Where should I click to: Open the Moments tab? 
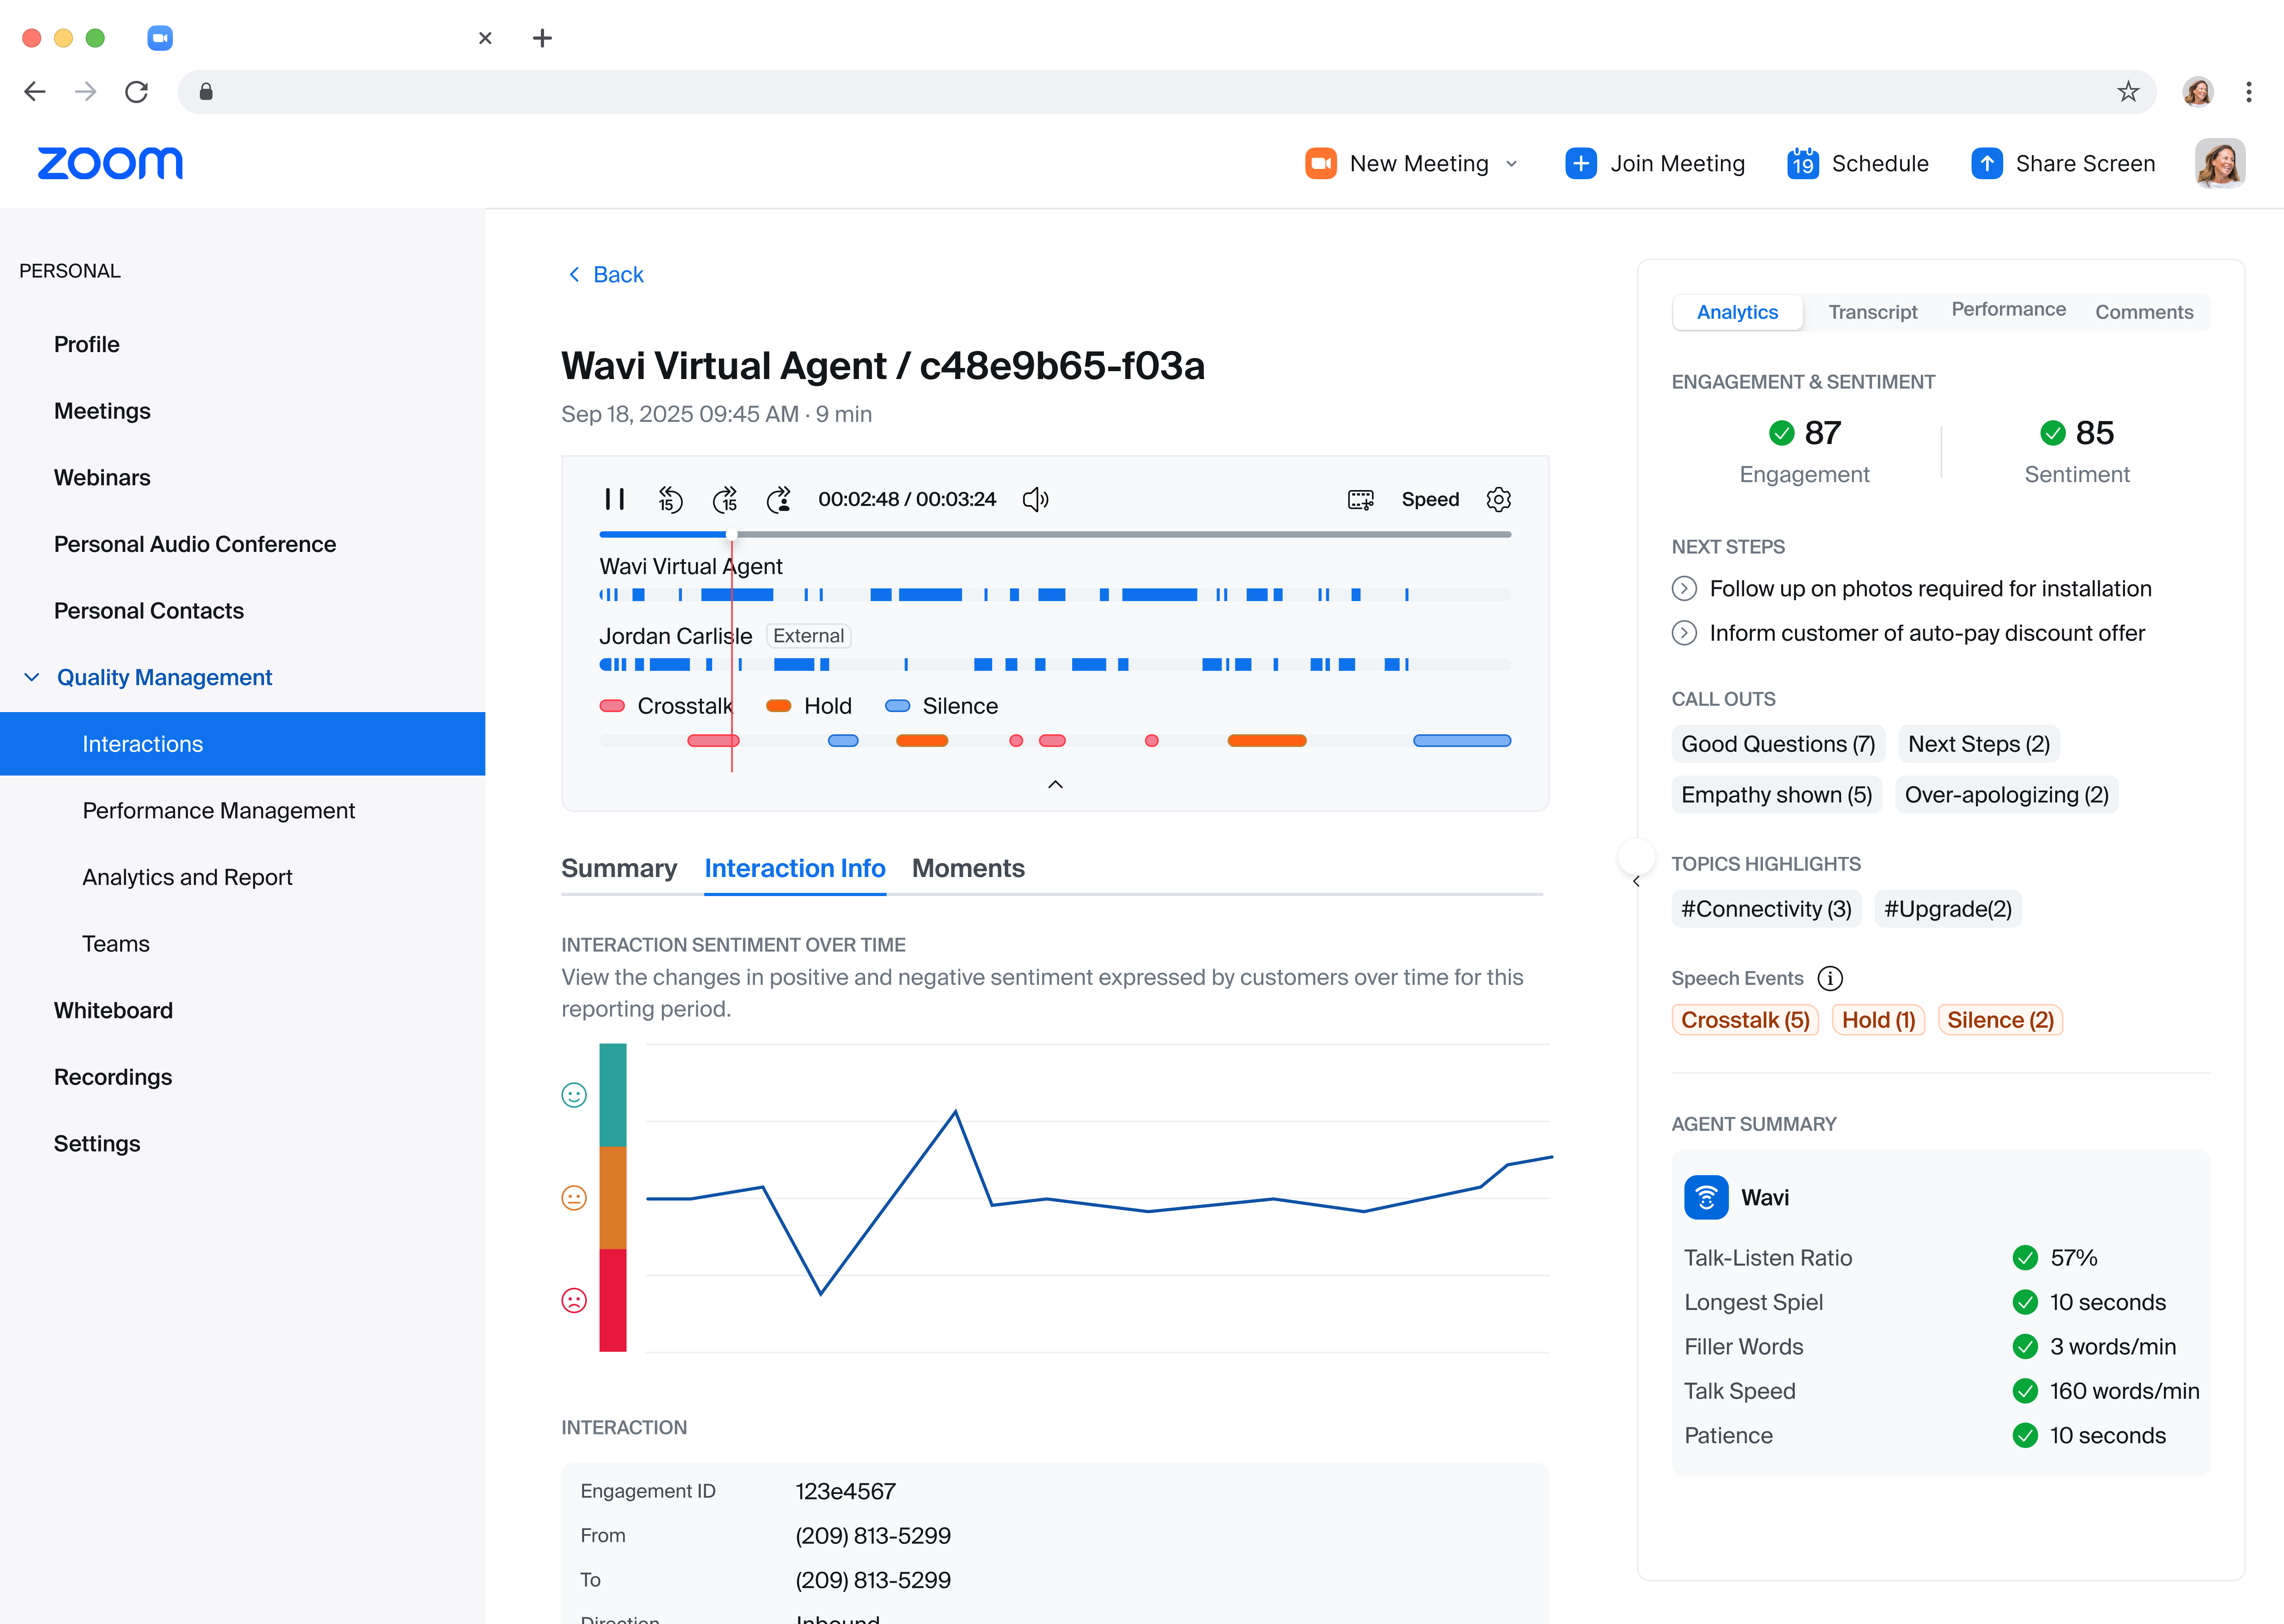[x=968, y=868]
